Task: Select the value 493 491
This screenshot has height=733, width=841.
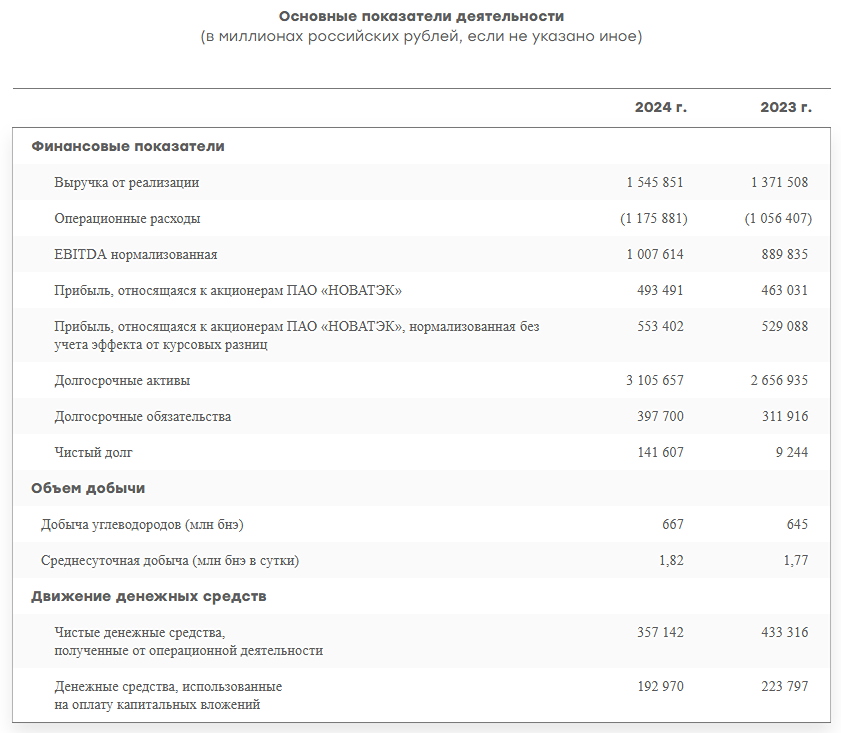Action: 660,291
